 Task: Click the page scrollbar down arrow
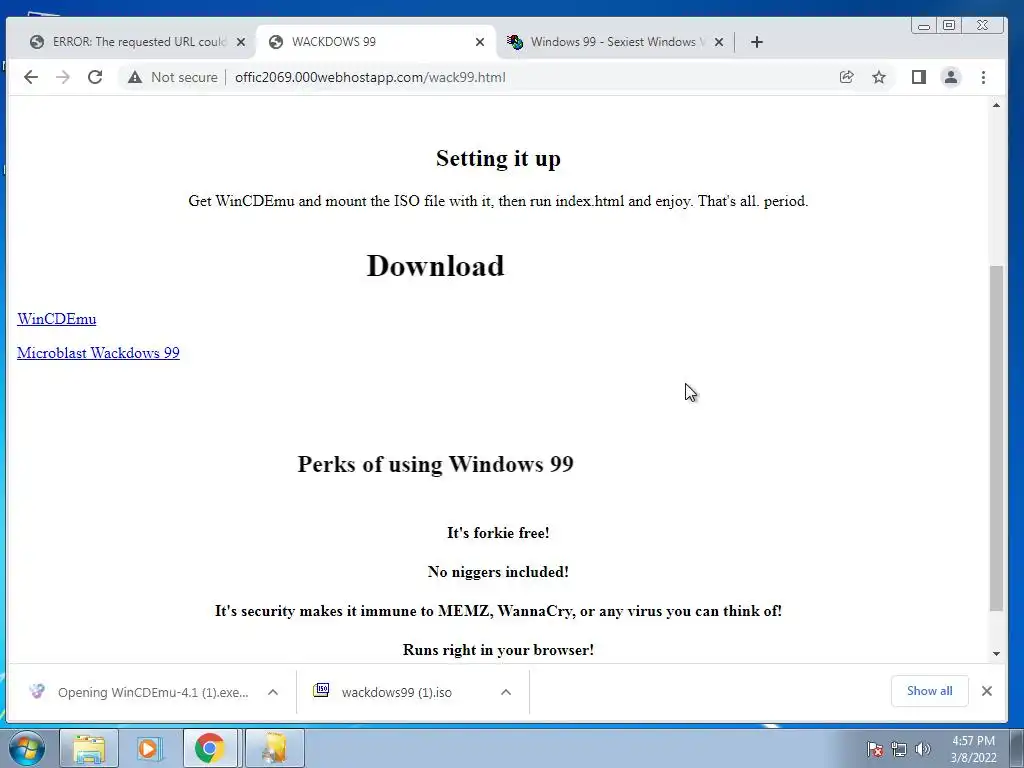pyautogui.click(x=996, y=654)
